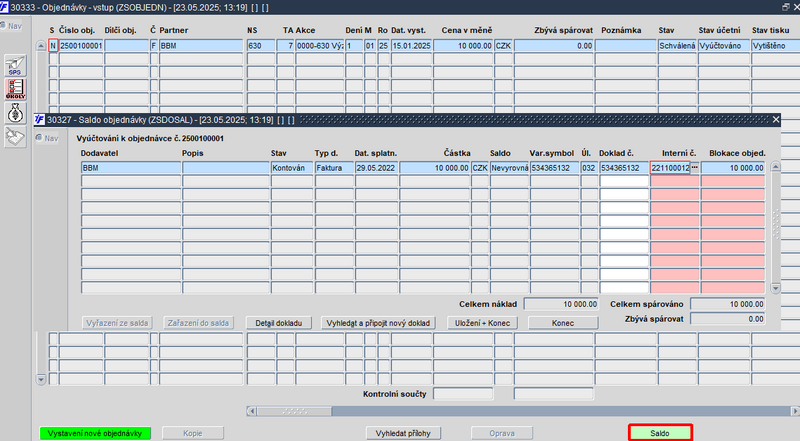Click the down arrow of orders list scrollbar
Screen dimensions: 800x441
41,379
